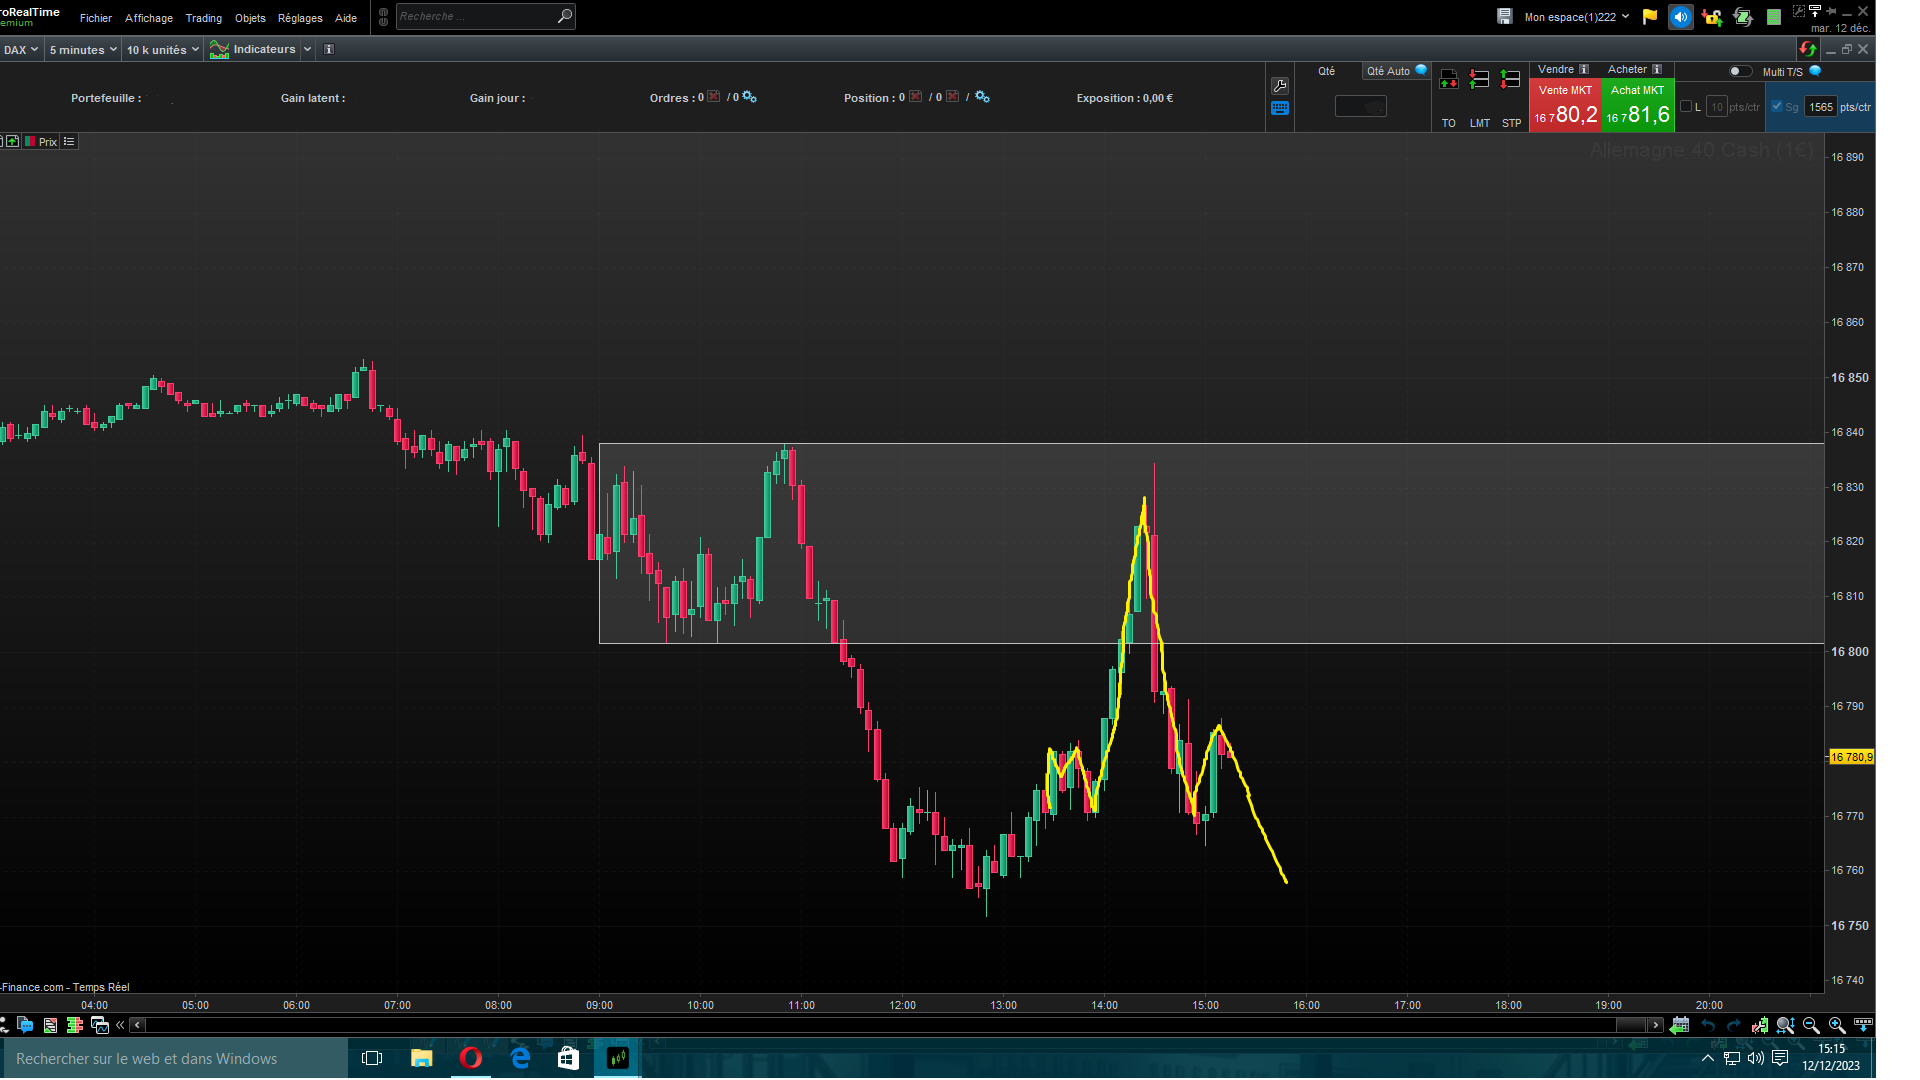Uncheck the Sg stop checkbox
Viewport: 1920px width, 1080px height.
point(1777,106)
